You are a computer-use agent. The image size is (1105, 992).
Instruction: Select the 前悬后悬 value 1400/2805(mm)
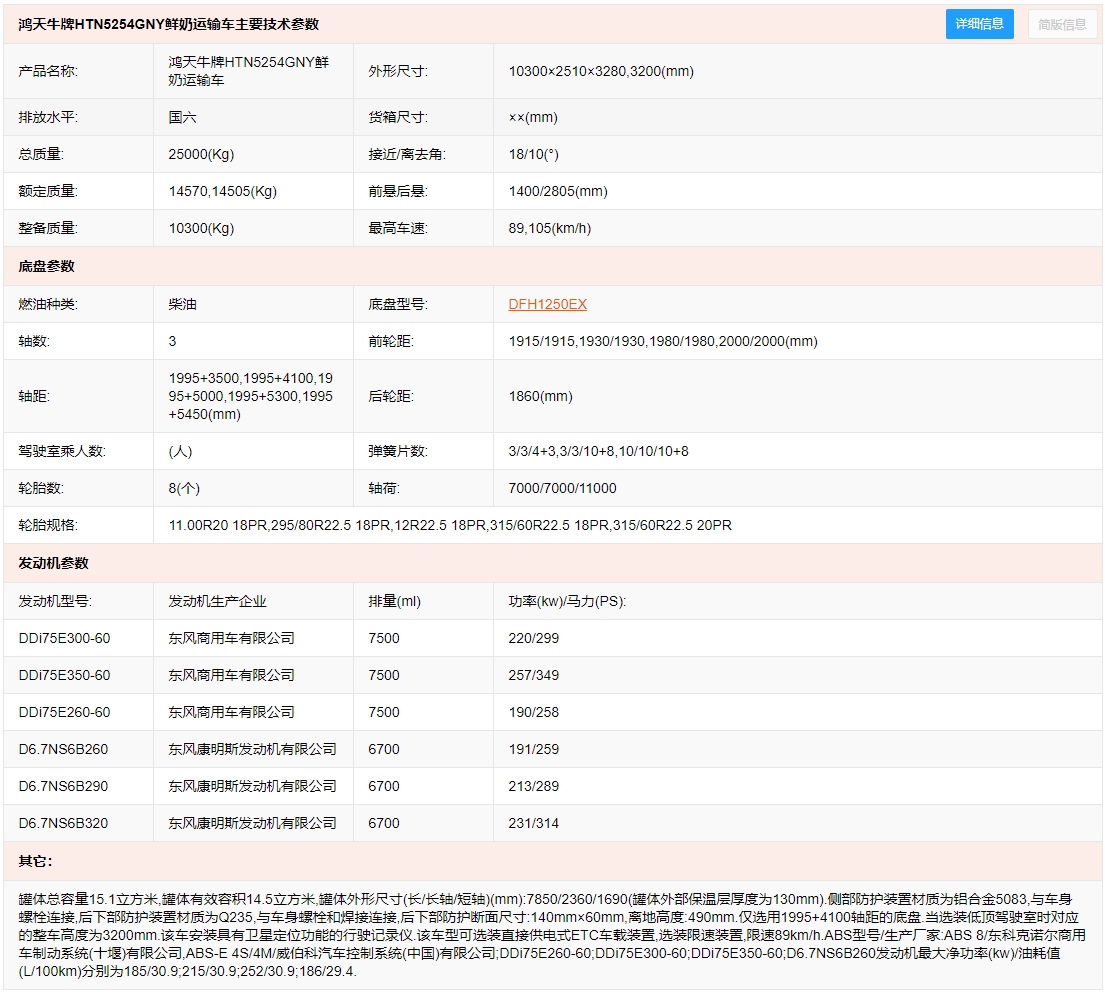click(558, 191)
